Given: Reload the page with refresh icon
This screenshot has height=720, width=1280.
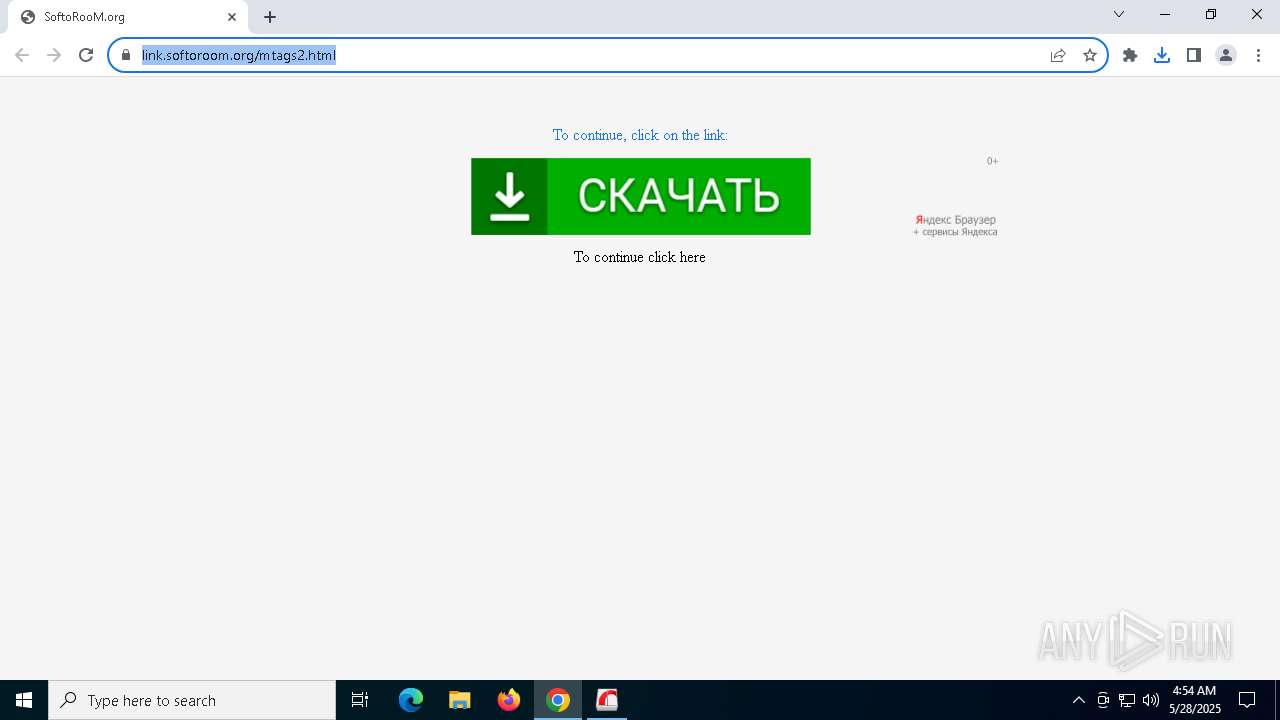Looking at the screenshot, I should pos(86,55).
